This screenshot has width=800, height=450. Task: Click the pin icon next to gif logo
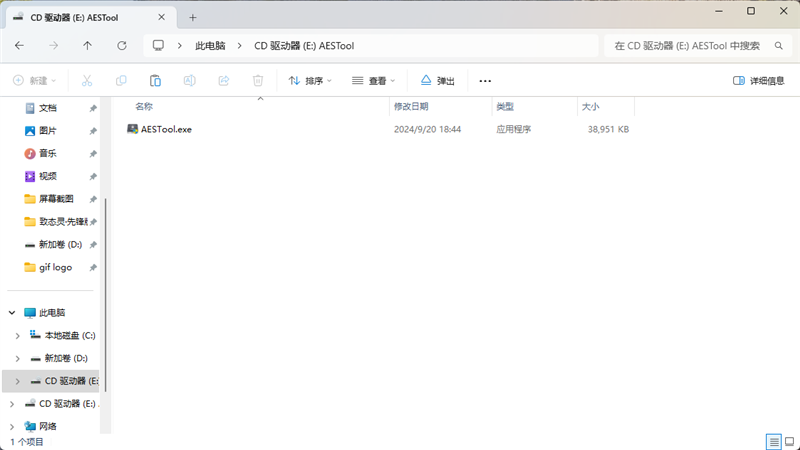[x=93, y=267]
